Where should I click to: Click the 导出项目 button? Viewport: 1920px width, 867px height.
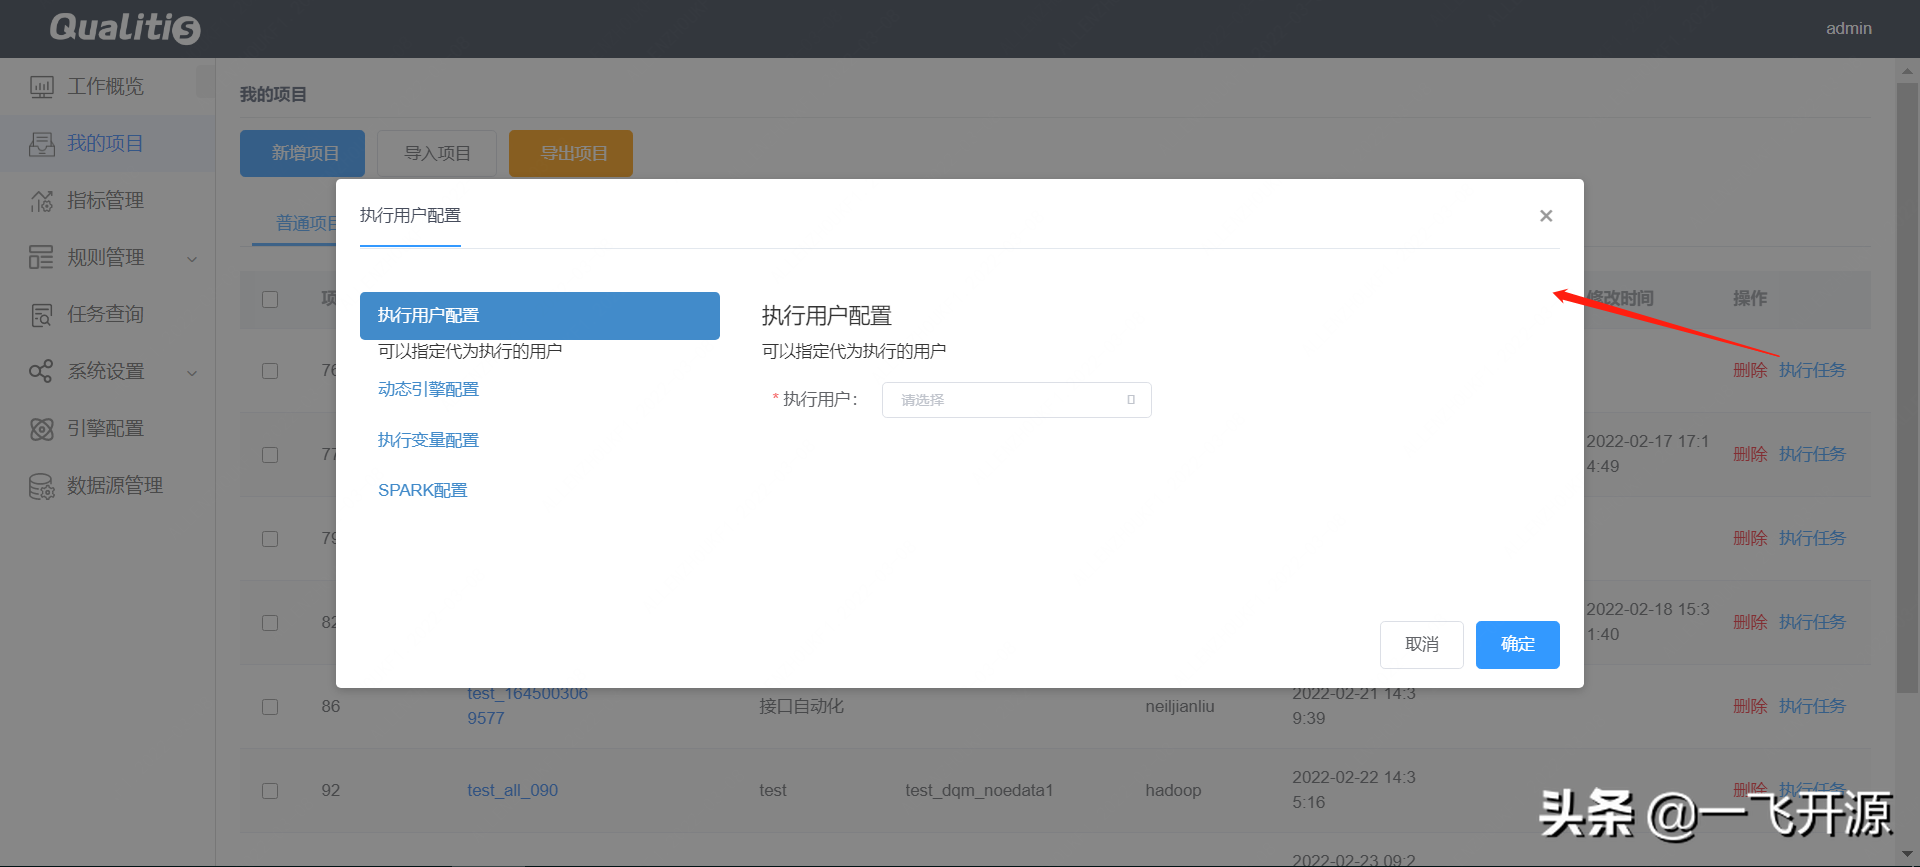point(571,153)
